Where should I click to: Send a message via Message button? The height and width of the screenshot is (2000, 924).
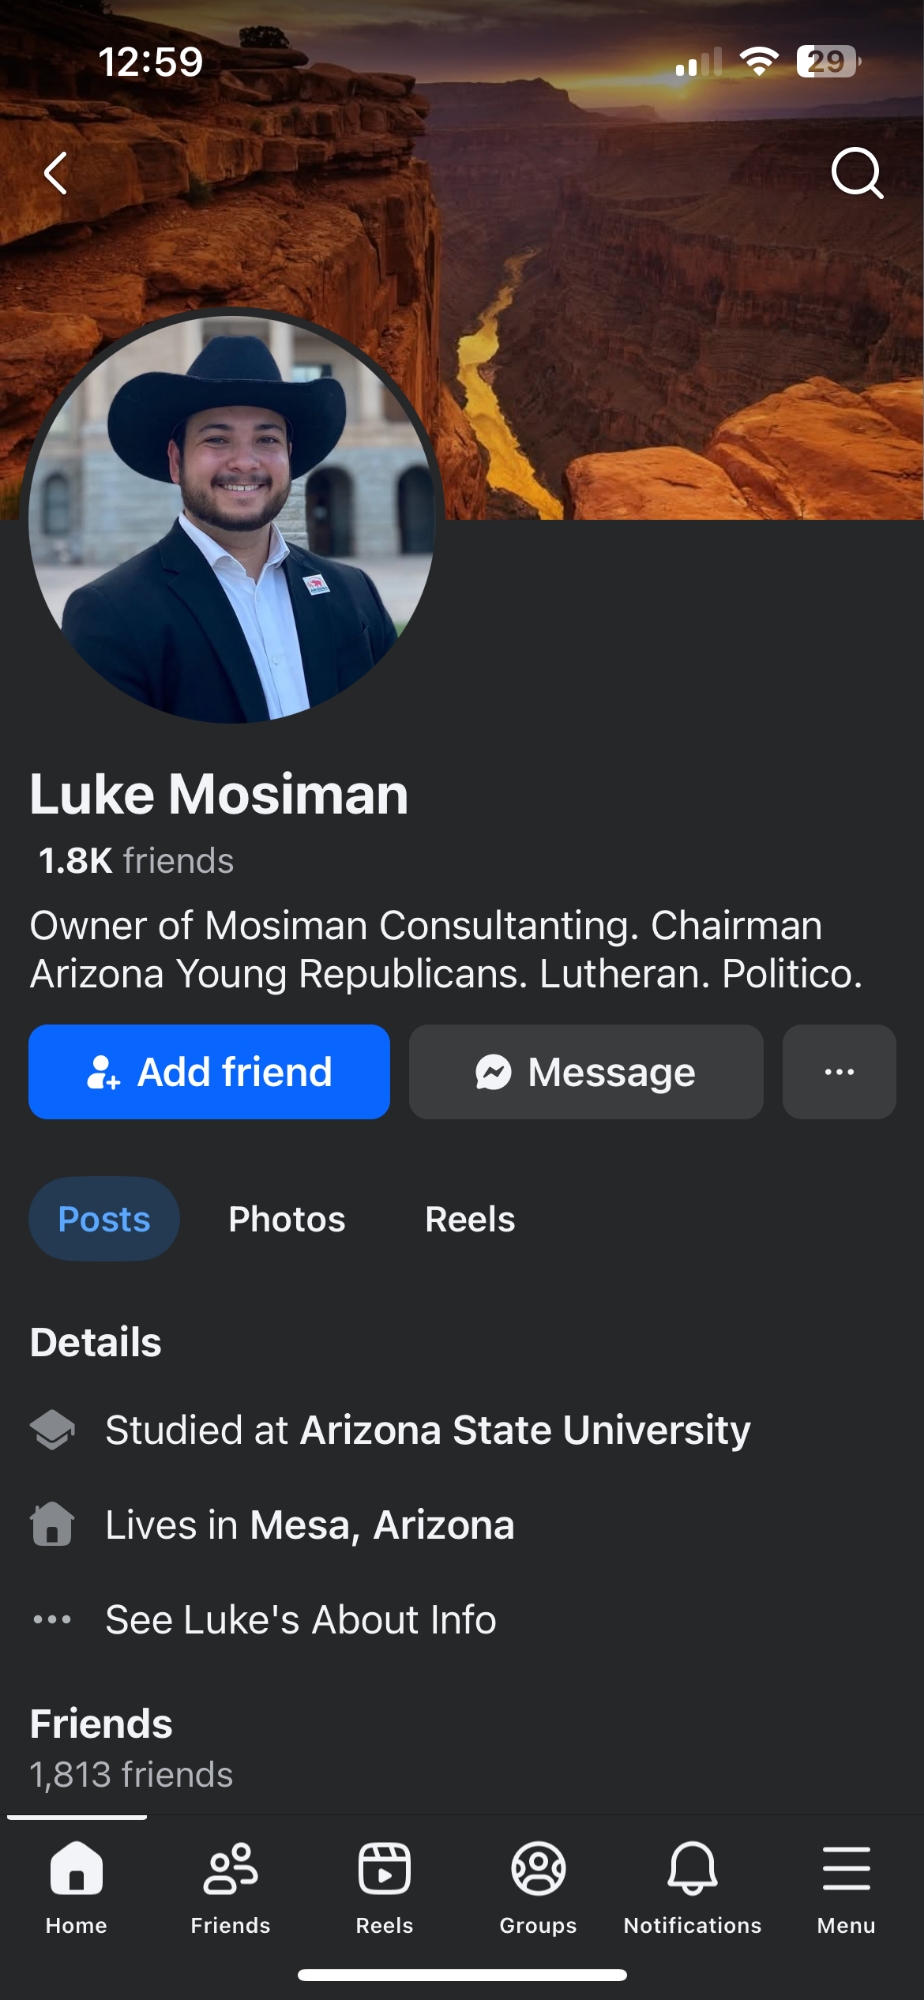point(586,1072)
